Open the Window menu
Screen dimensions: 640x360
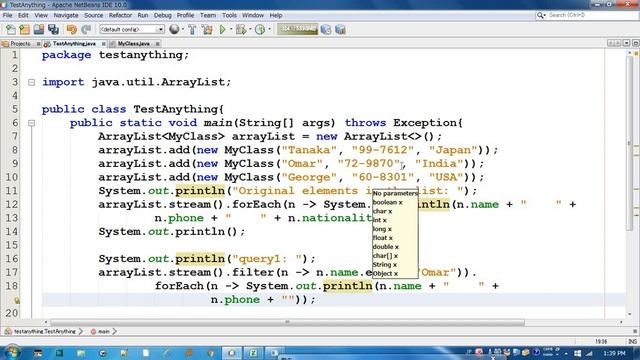(253, 15)
